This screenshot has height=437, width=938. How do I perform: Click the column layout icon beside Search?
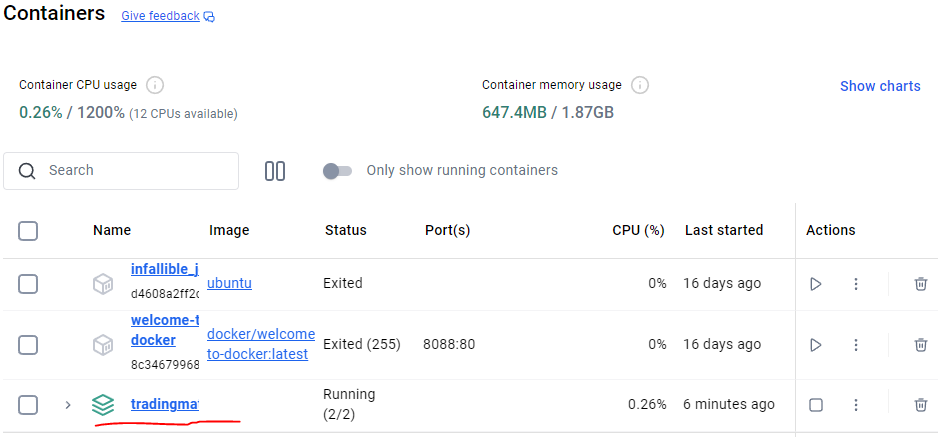[275, 171]
